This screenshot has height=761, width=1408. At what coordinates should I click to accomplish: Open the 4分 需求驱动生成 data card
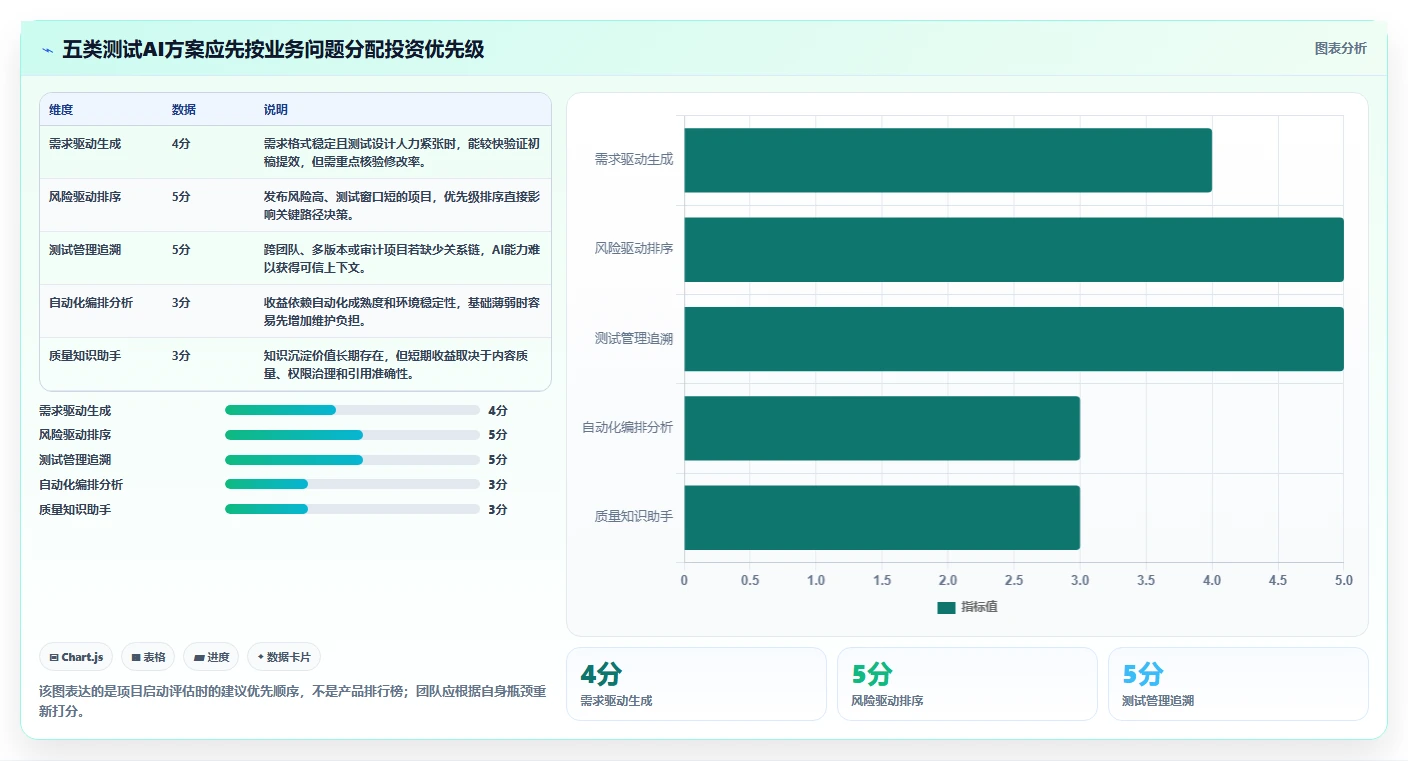pos(696,684)
